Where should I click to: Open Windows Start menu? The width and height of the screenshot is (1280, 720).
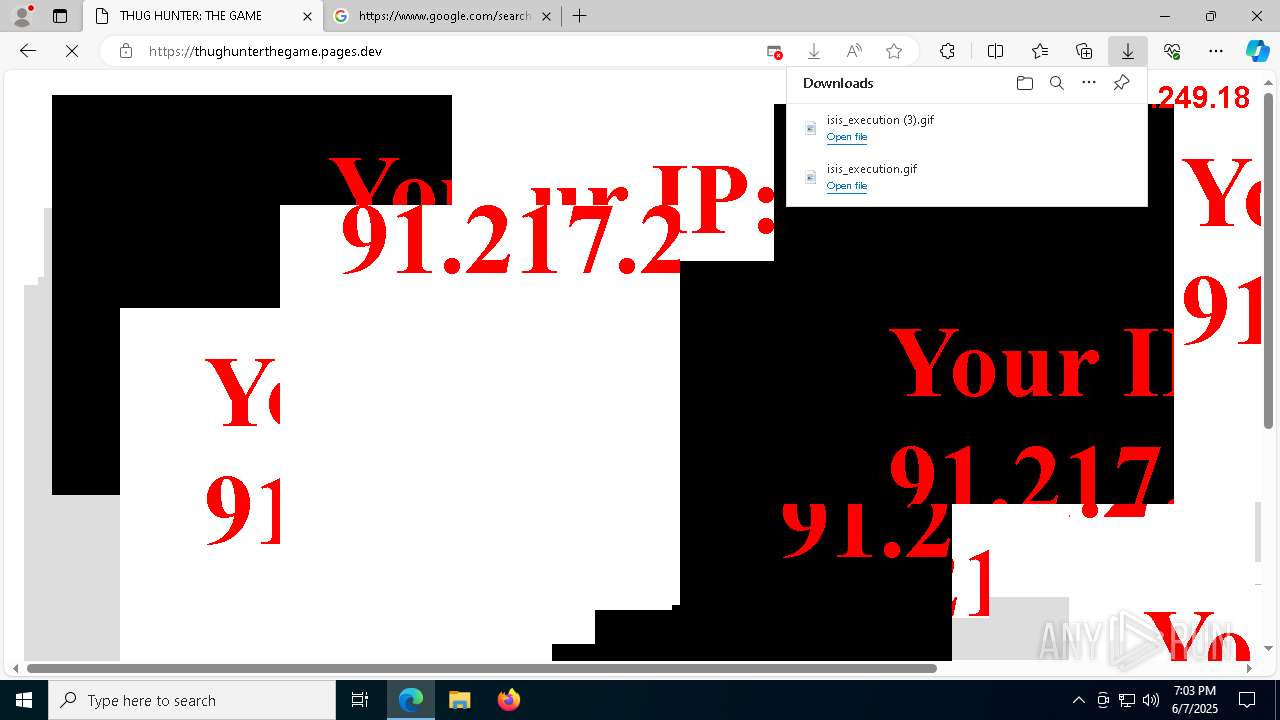24,700
